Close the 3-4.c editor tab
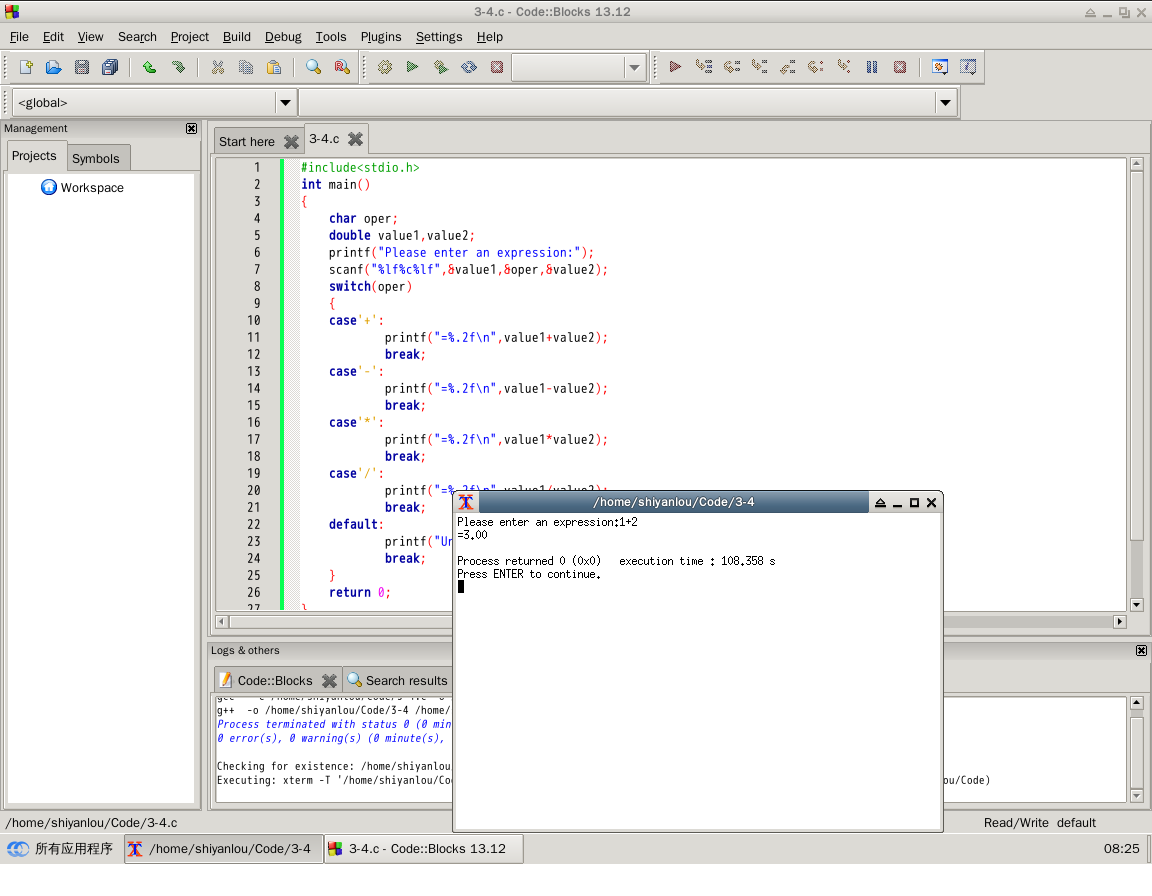The height and width of the screenshot is (896, 1152). (355, 139)
